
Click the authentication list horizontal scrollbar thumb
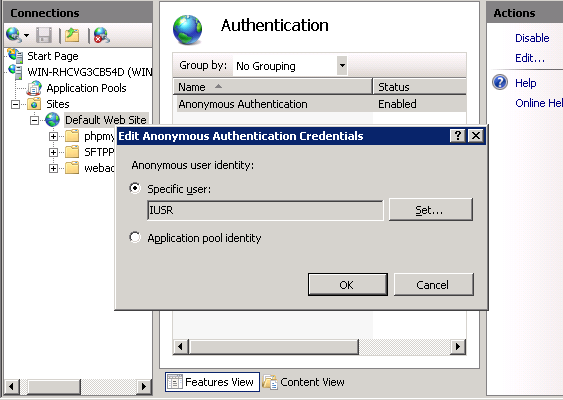[274, 346]
